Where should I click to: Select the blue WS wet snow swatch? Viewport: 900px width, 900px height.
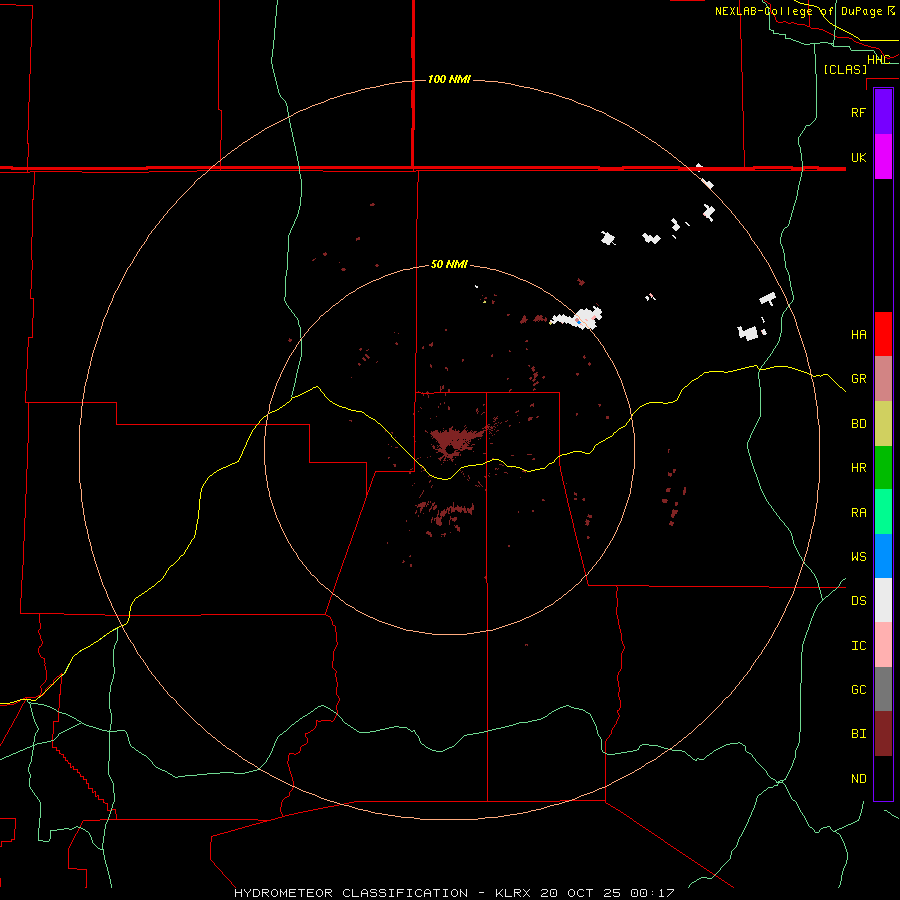883,556
